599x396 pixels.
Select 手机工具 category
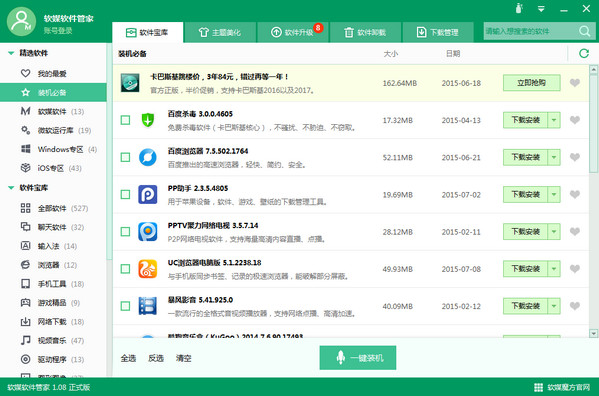(x=53, y=284)
